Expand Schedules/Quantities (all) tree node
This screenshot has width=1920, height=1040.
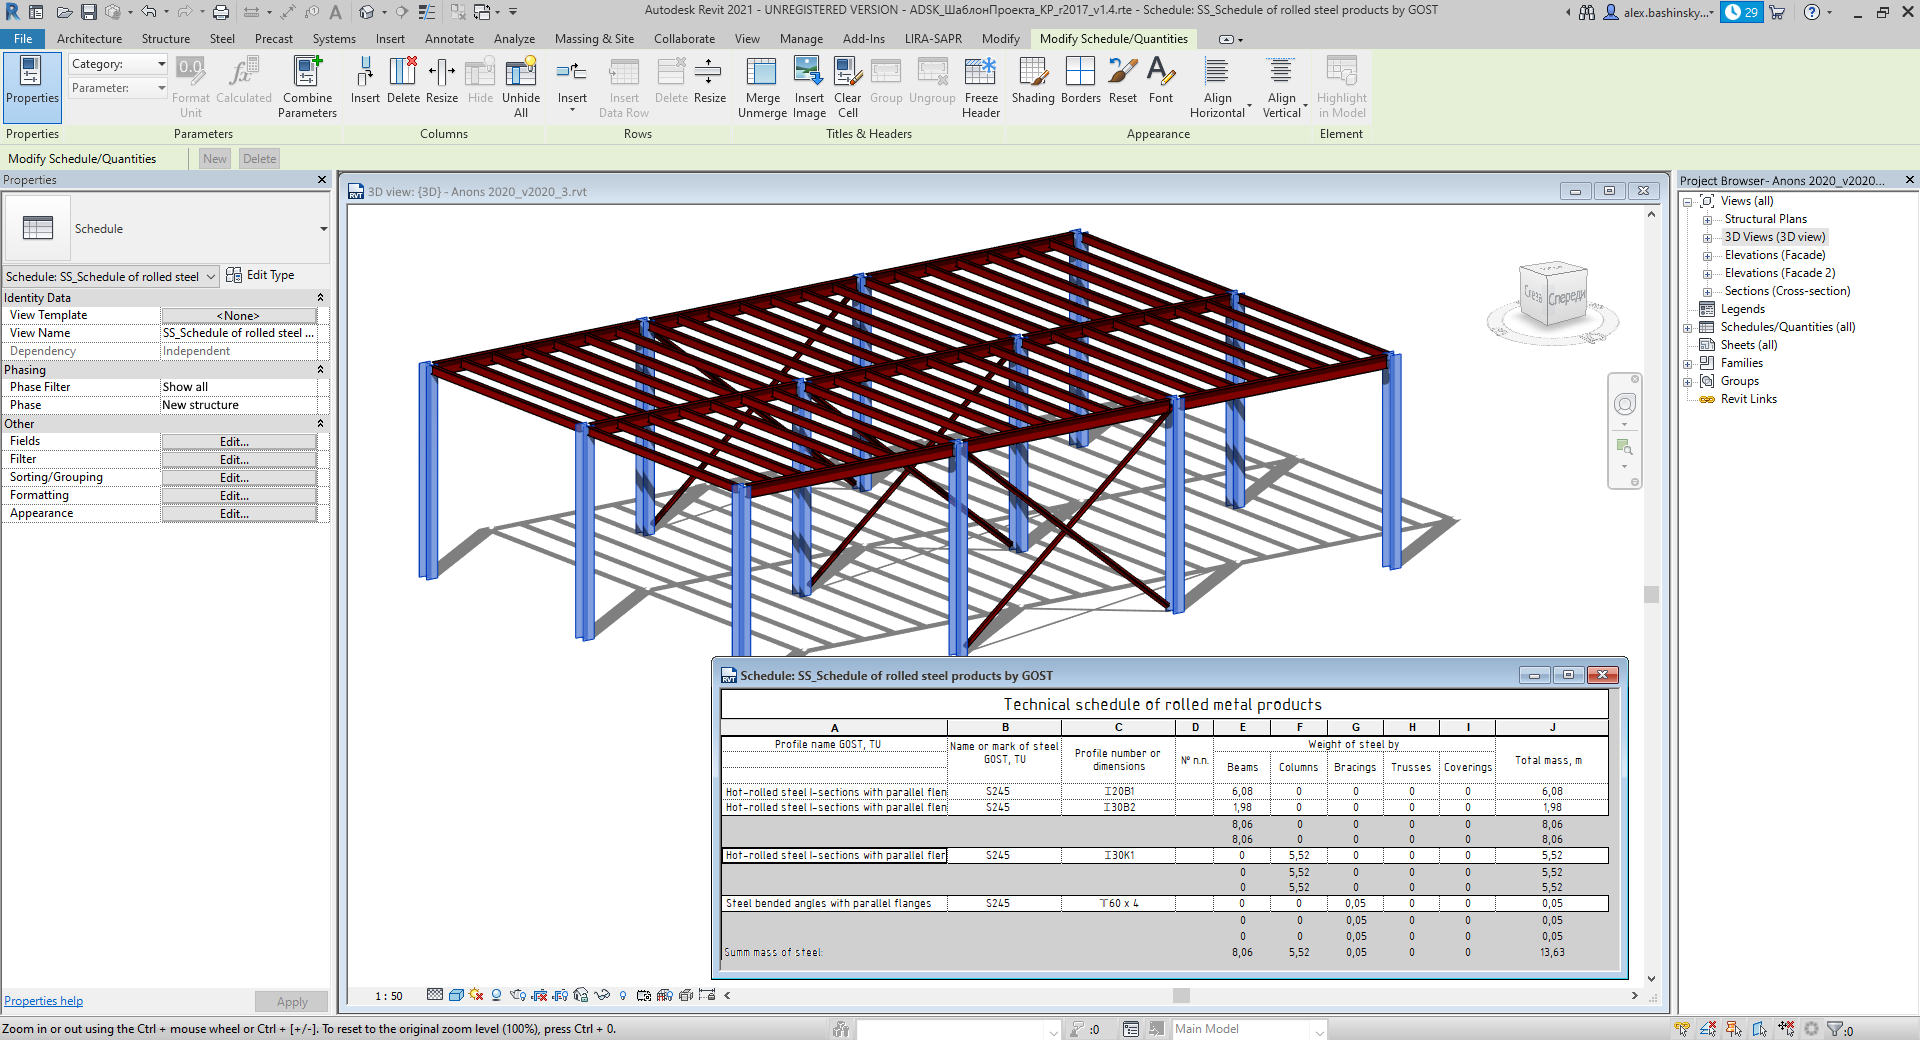pyautogui.click(x=1688, y=328)
